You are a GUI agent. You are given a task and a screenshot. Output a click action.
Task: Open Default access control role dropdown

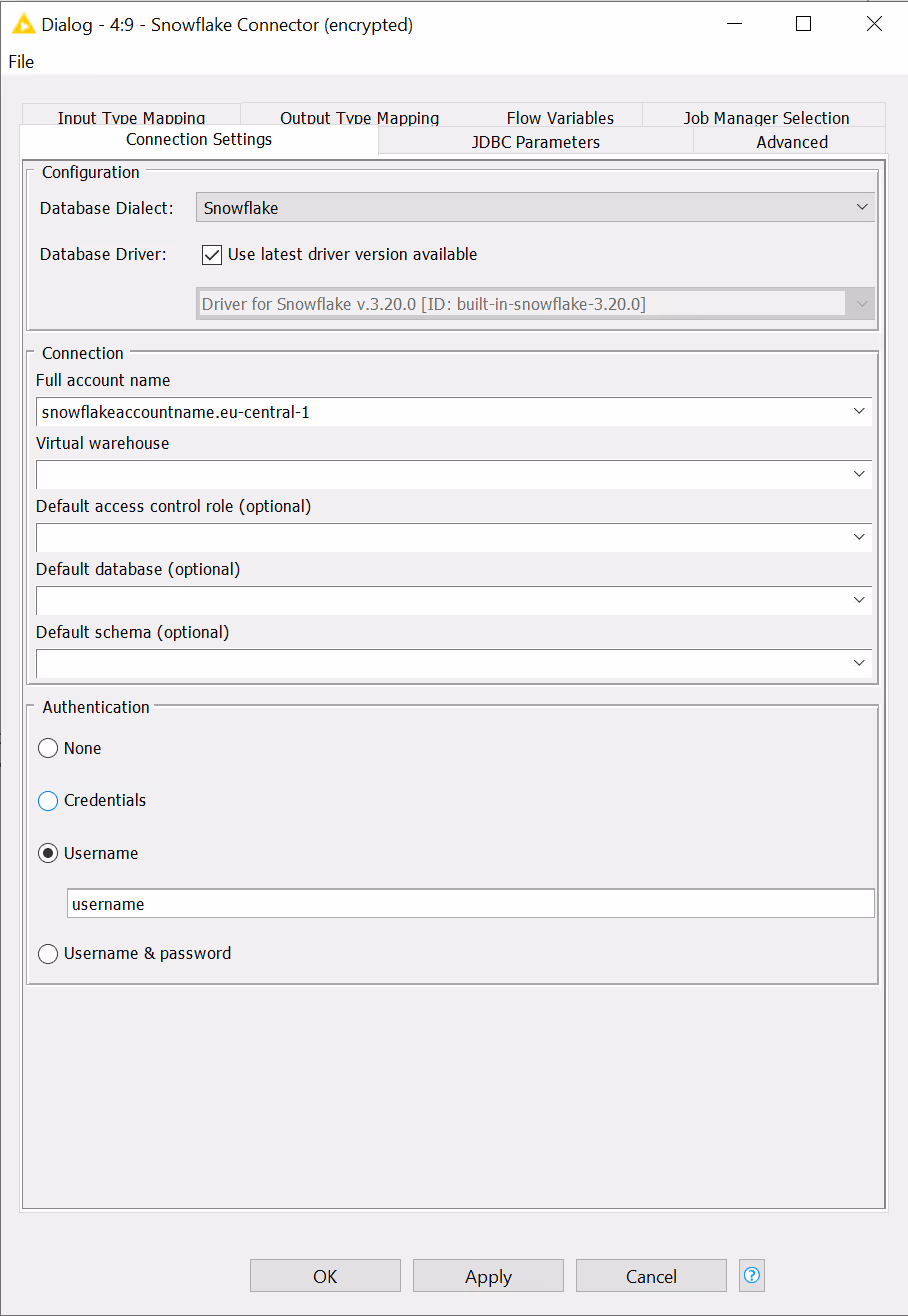pos(859,537)
